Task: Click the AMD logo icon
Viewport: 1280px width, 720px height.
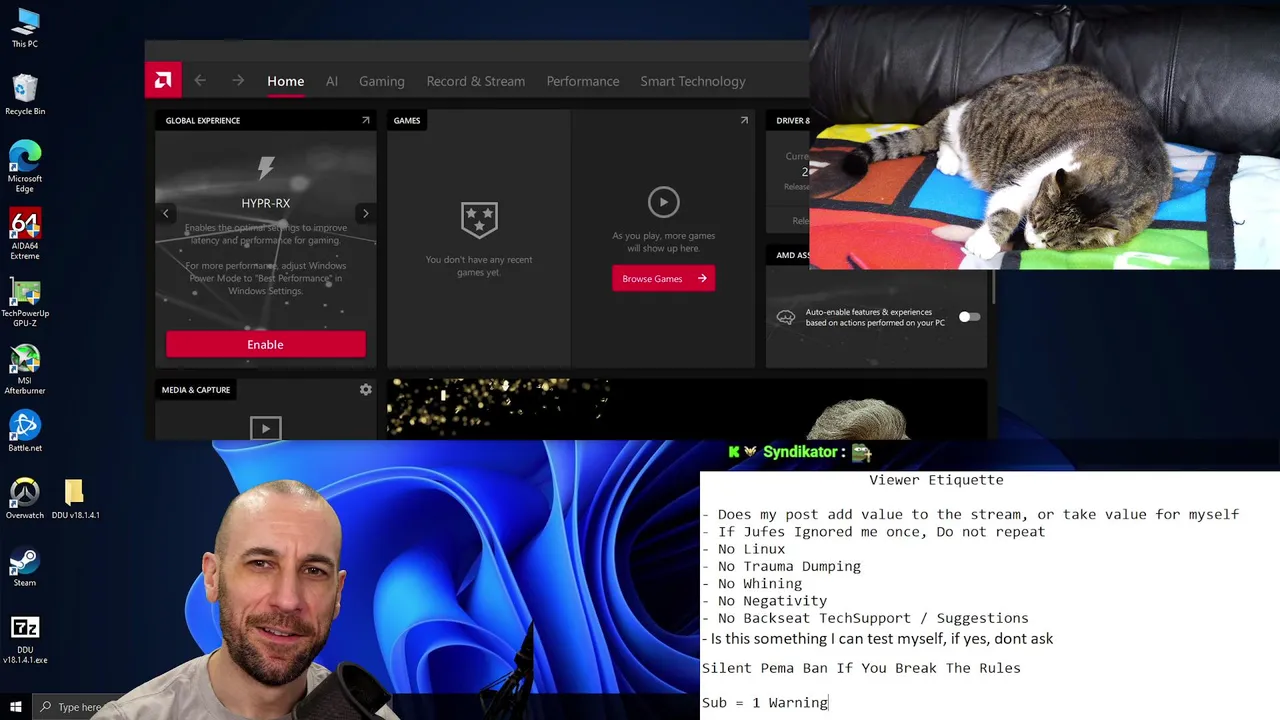Action: pos(163,80)
